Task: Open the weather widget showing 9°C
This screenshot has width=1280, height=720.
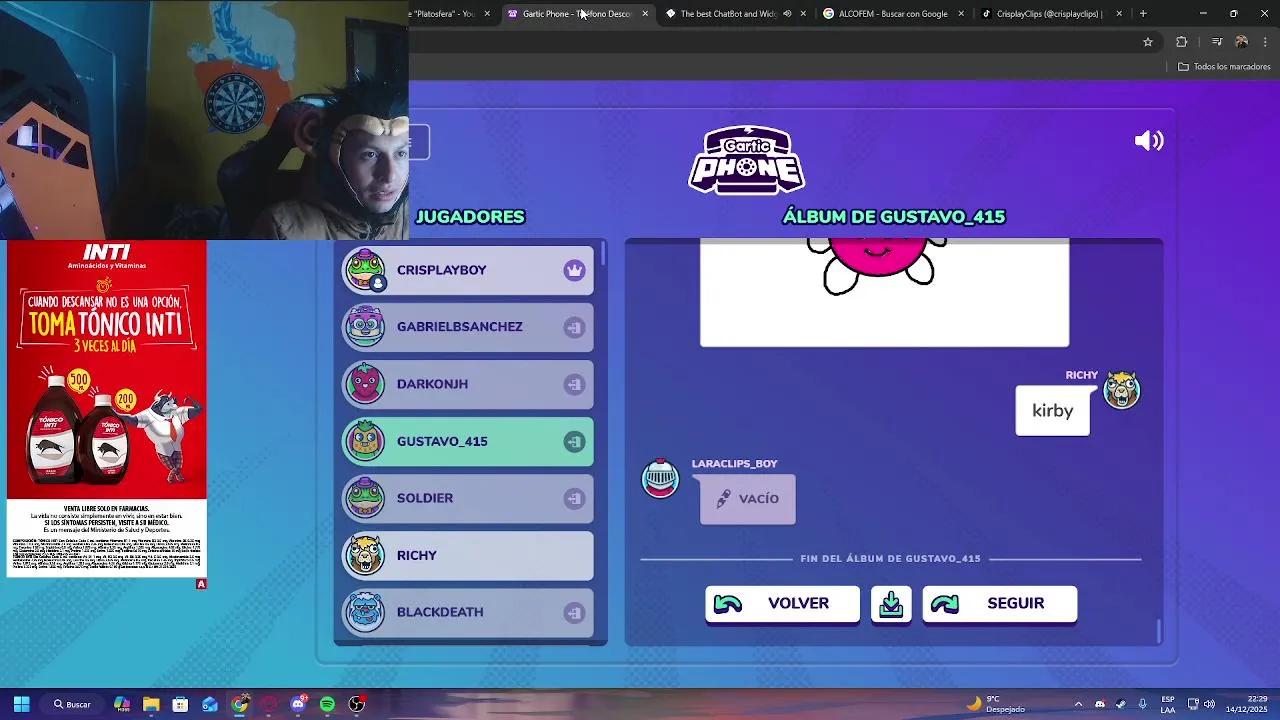Action: point(996,704)
